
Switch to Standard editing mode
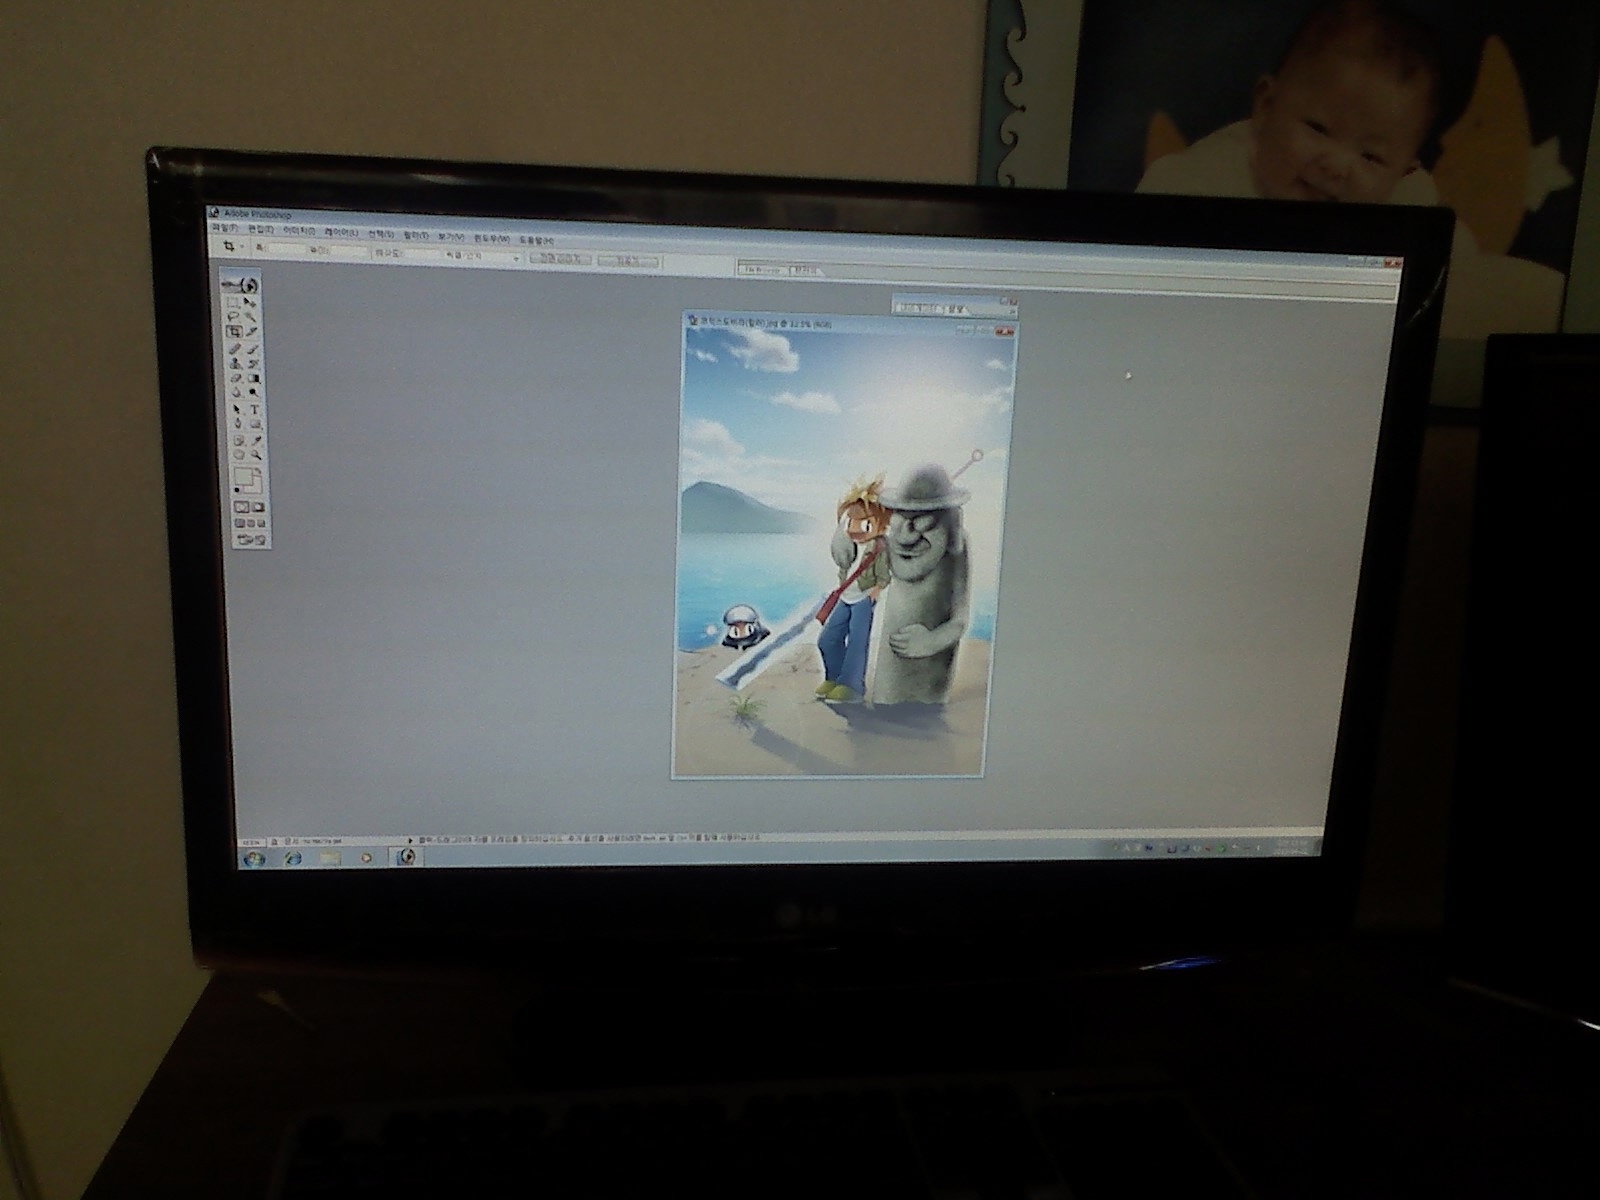pyautogui.click(x=241, y=507)
